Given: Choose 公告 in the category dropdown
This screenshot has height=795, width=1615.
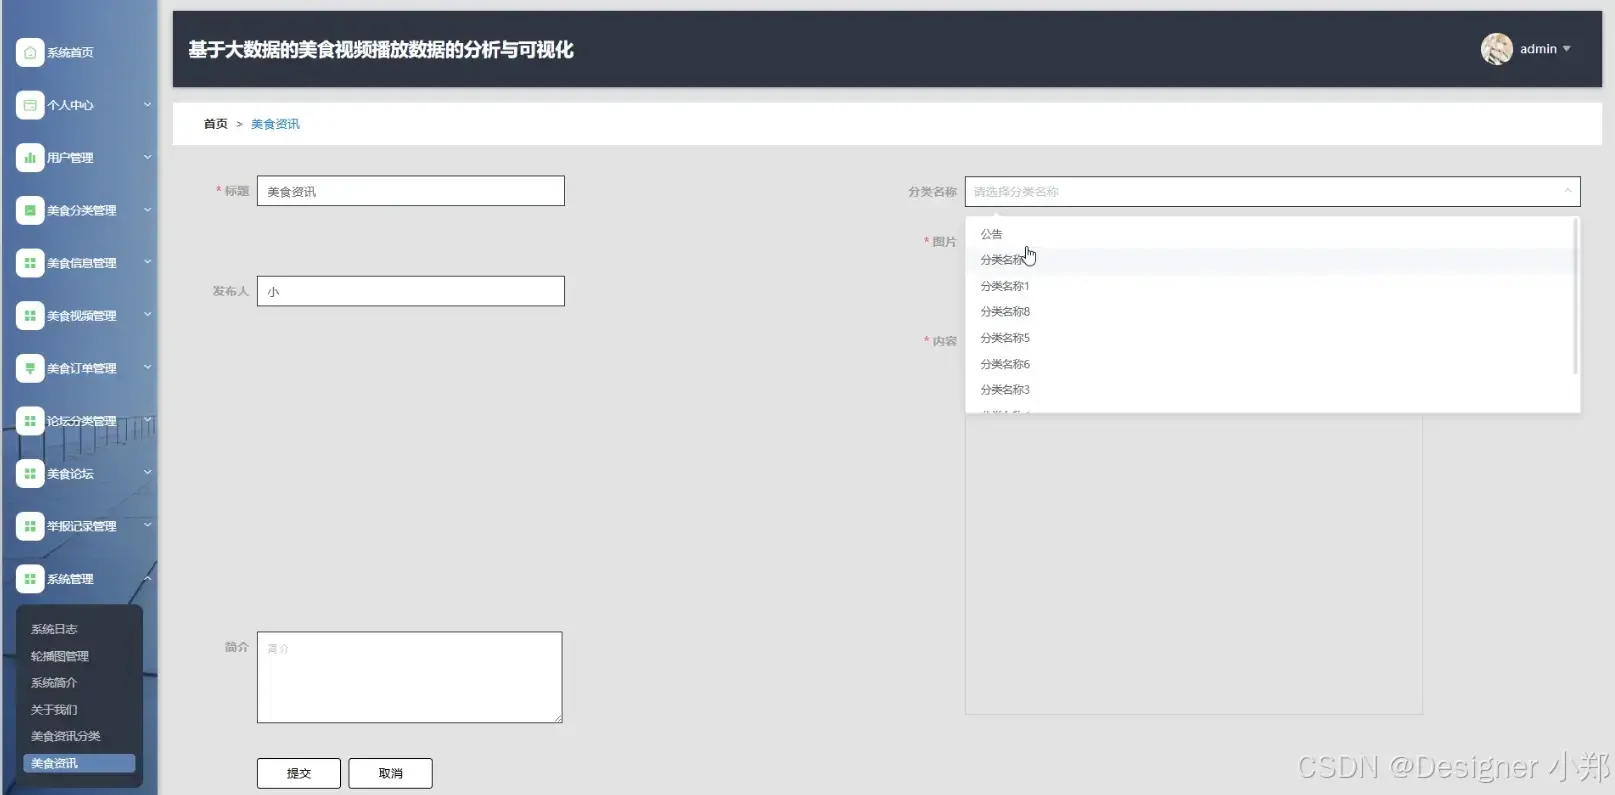Looking at the screenshot, I should tap(1269, 234).
